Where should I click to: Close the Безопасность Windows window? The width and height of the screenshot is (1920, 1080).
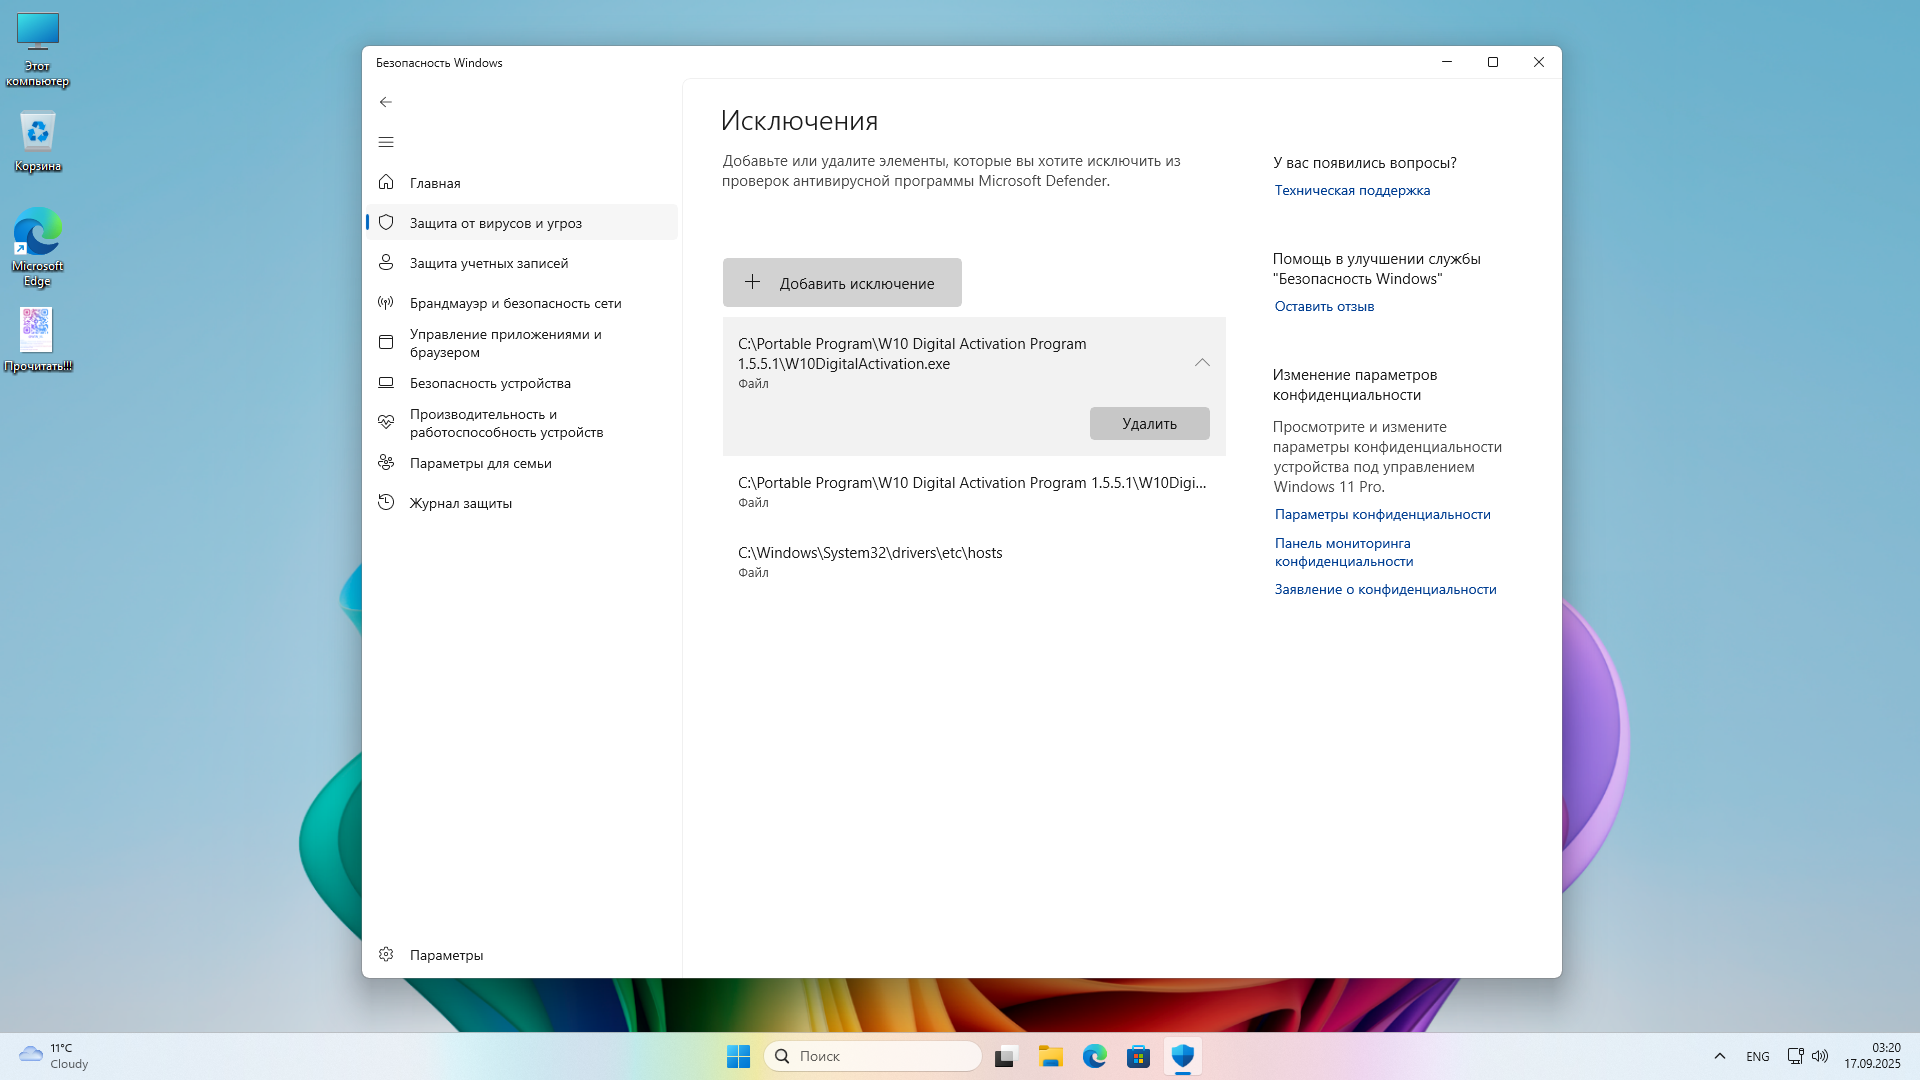click(1538, 62)
